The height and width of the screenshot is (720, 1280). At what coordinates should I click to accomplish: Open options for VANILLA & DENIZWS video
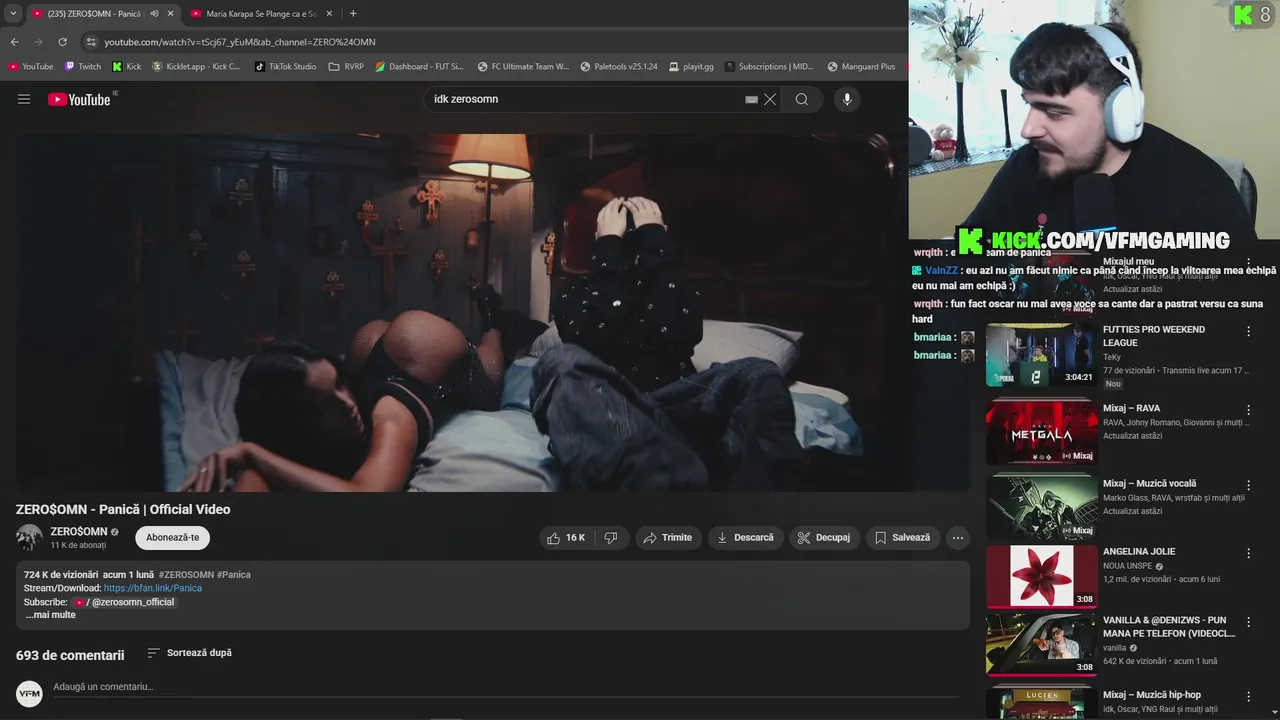tap(1248, 622)
